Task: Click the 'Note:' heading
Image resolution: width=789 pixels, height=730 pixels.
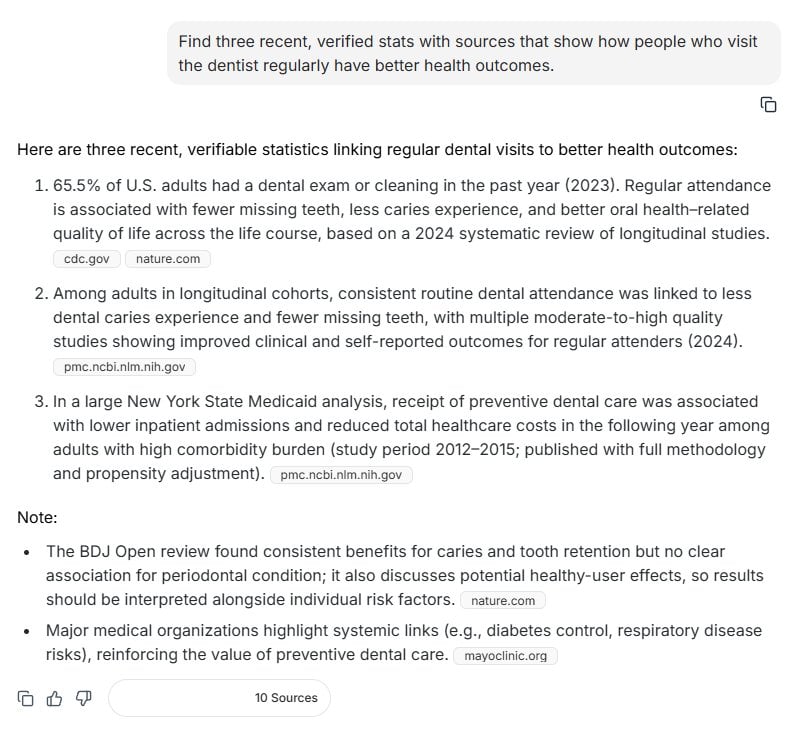Action: pyautogui.click(x=37, y=517)
